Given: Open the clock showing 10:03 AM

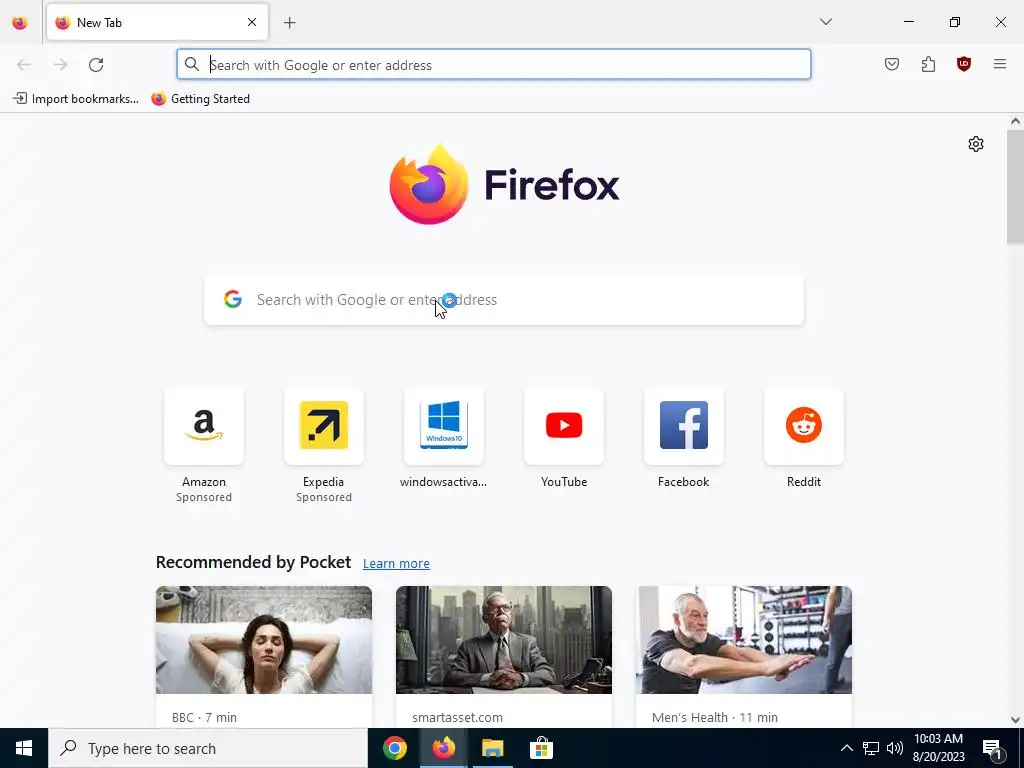Looking at the screenshot, I should coord(938,748).
